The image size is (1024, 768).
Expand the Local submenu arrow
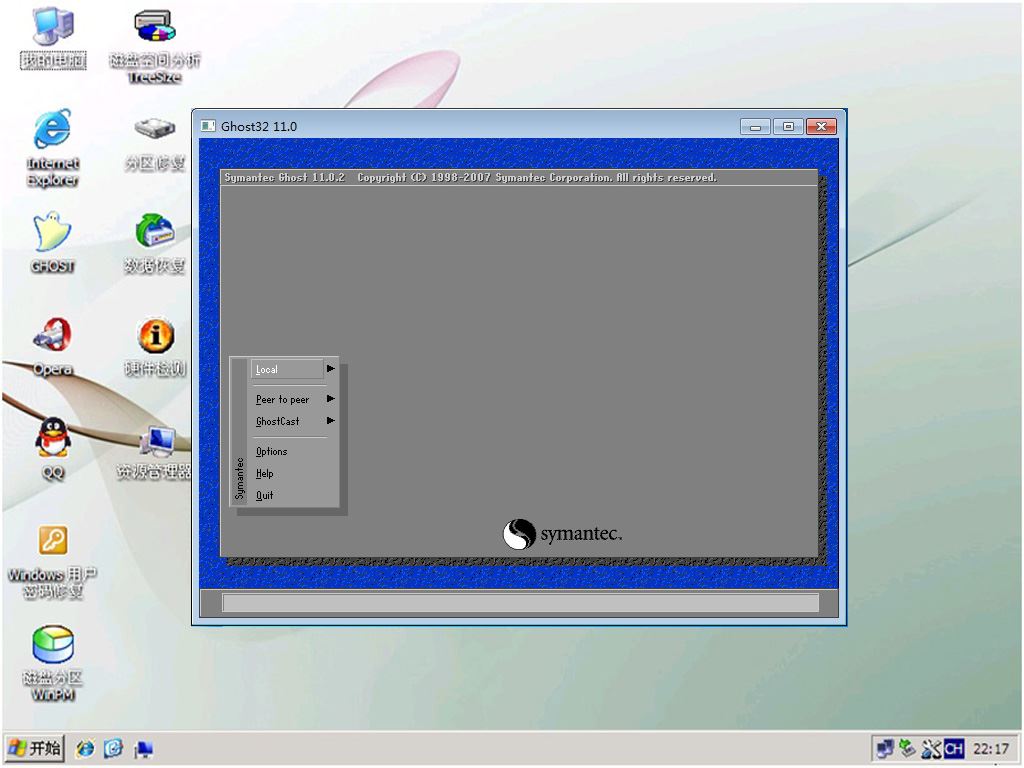point(330,368)
